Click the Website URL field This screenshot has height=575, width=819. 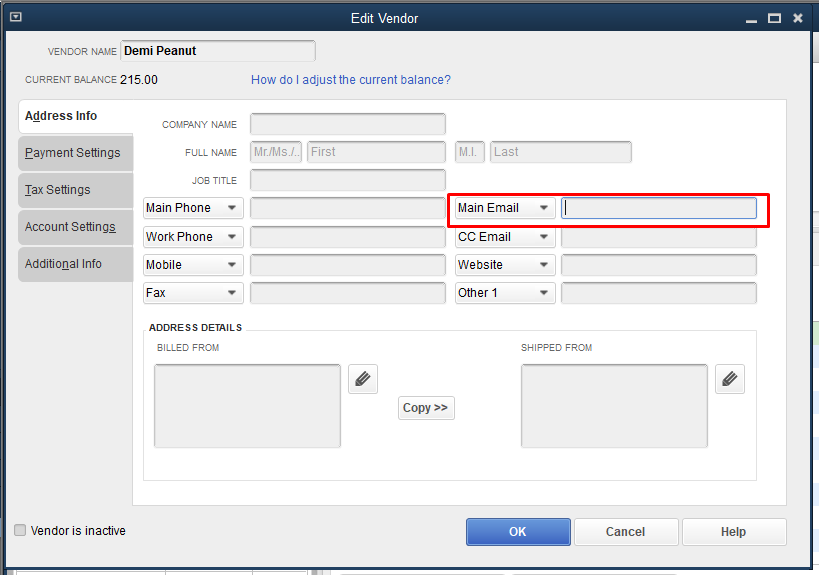coord(659,265)
